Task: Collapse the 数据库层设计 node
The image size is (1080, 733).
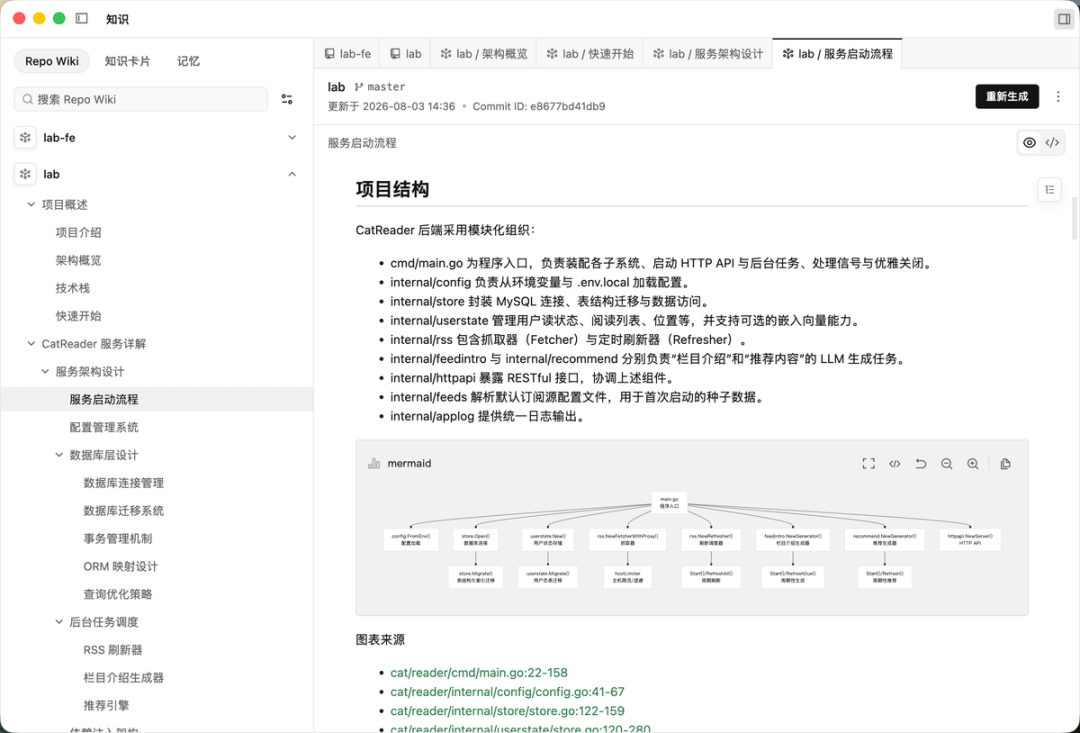Action: (59, 455)
